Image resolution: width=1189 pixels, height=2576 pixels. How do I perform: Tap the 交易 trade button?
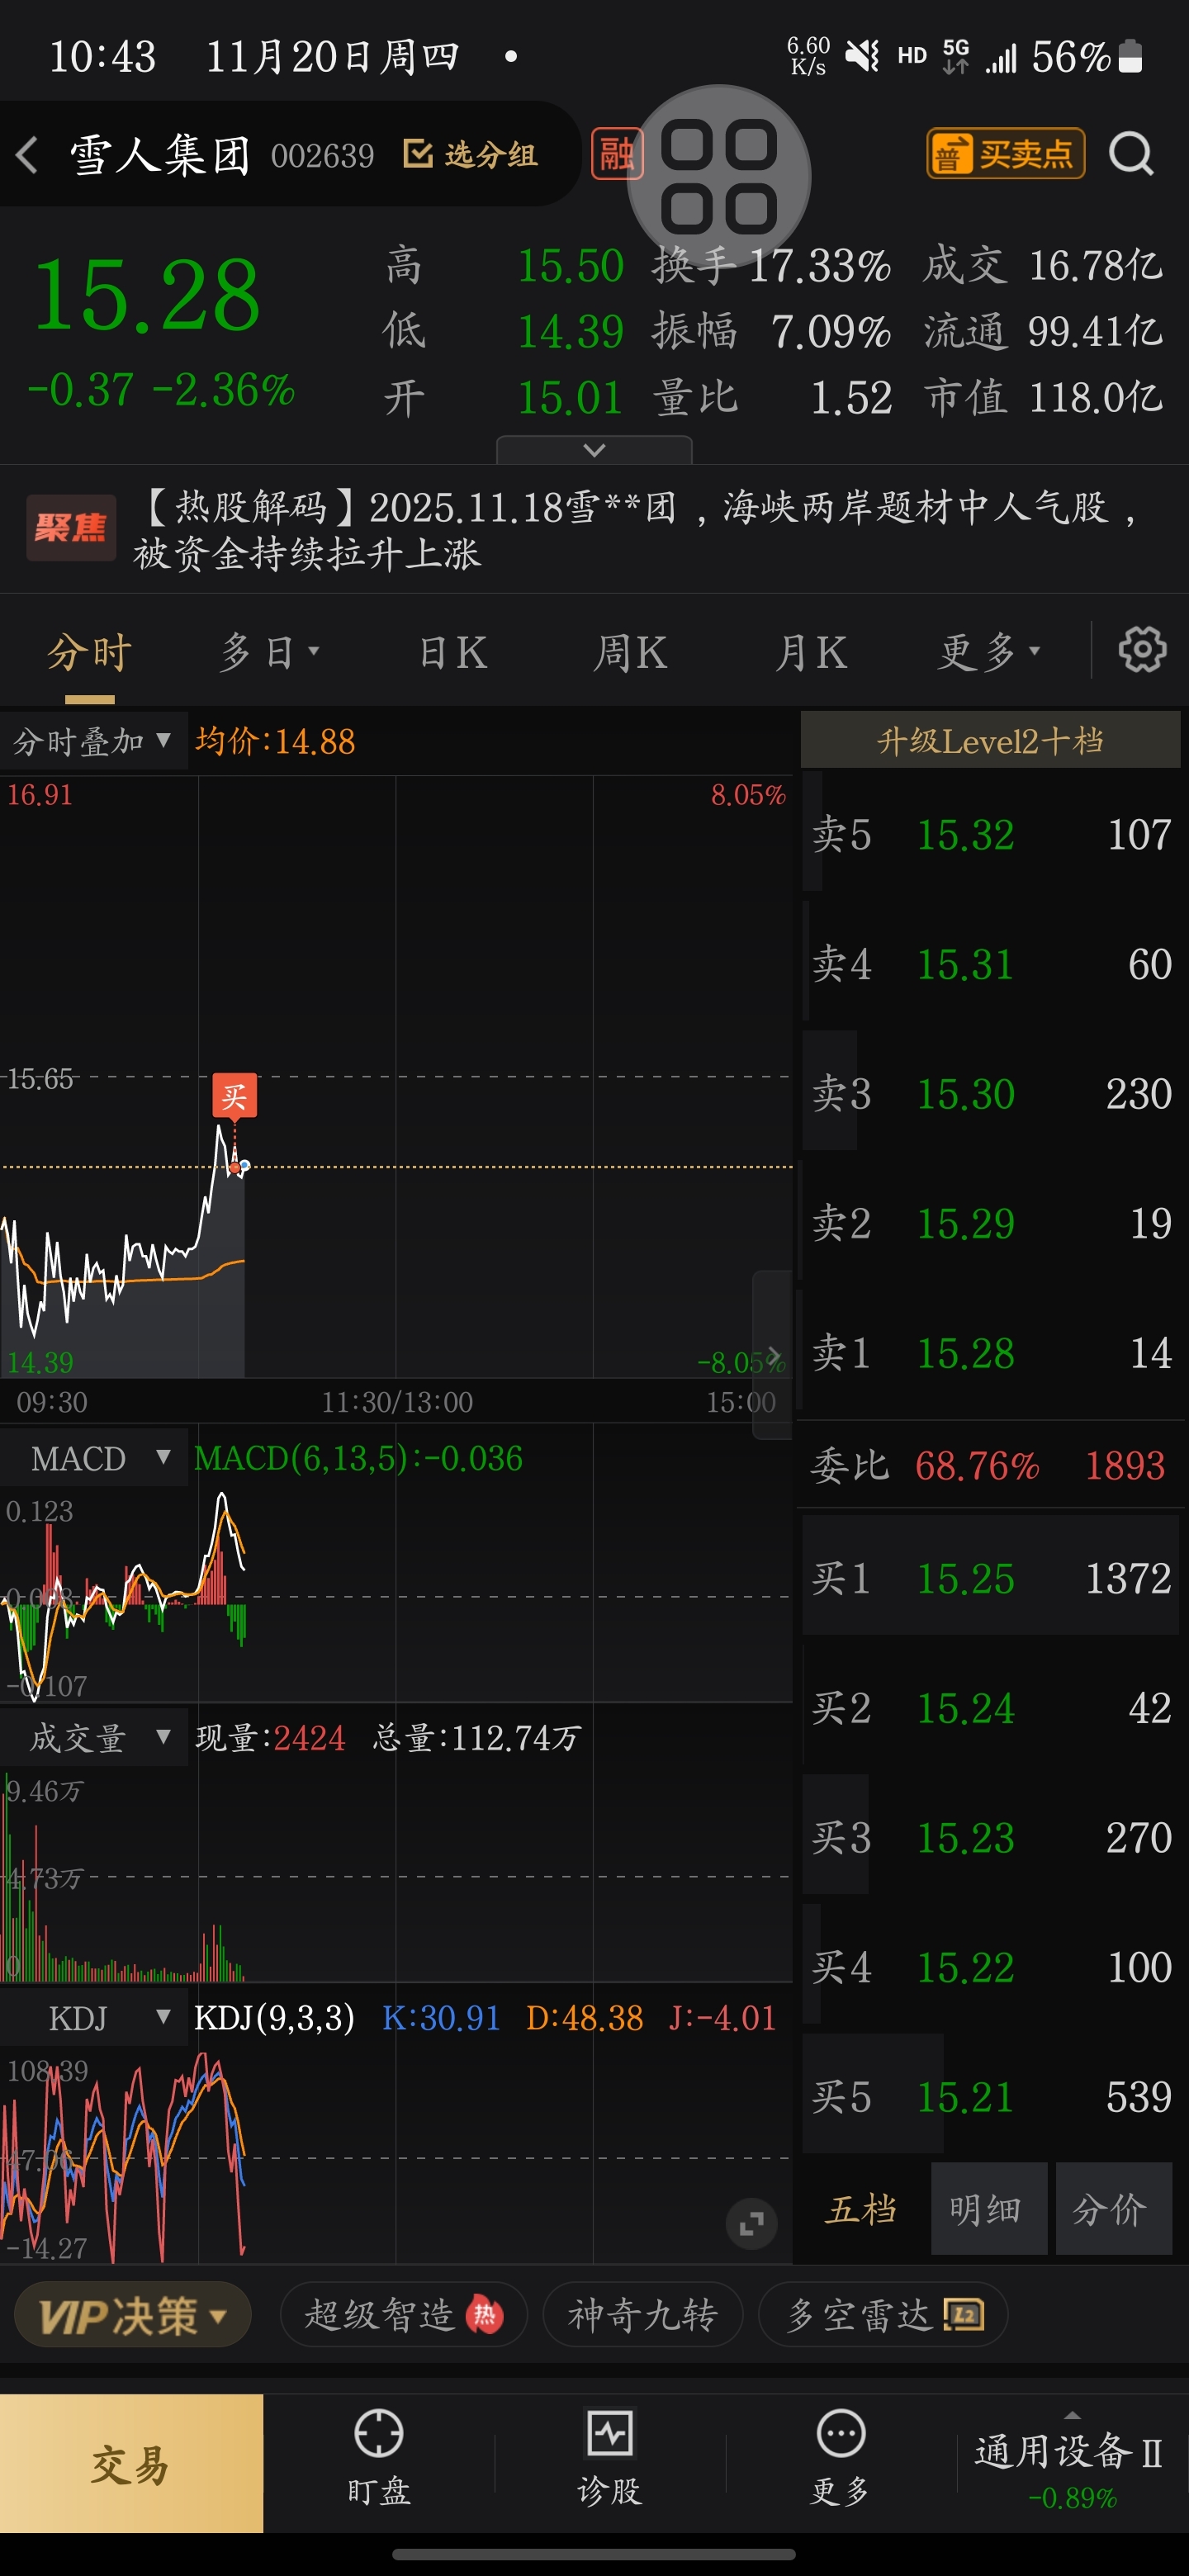[x=131, y=2464]
